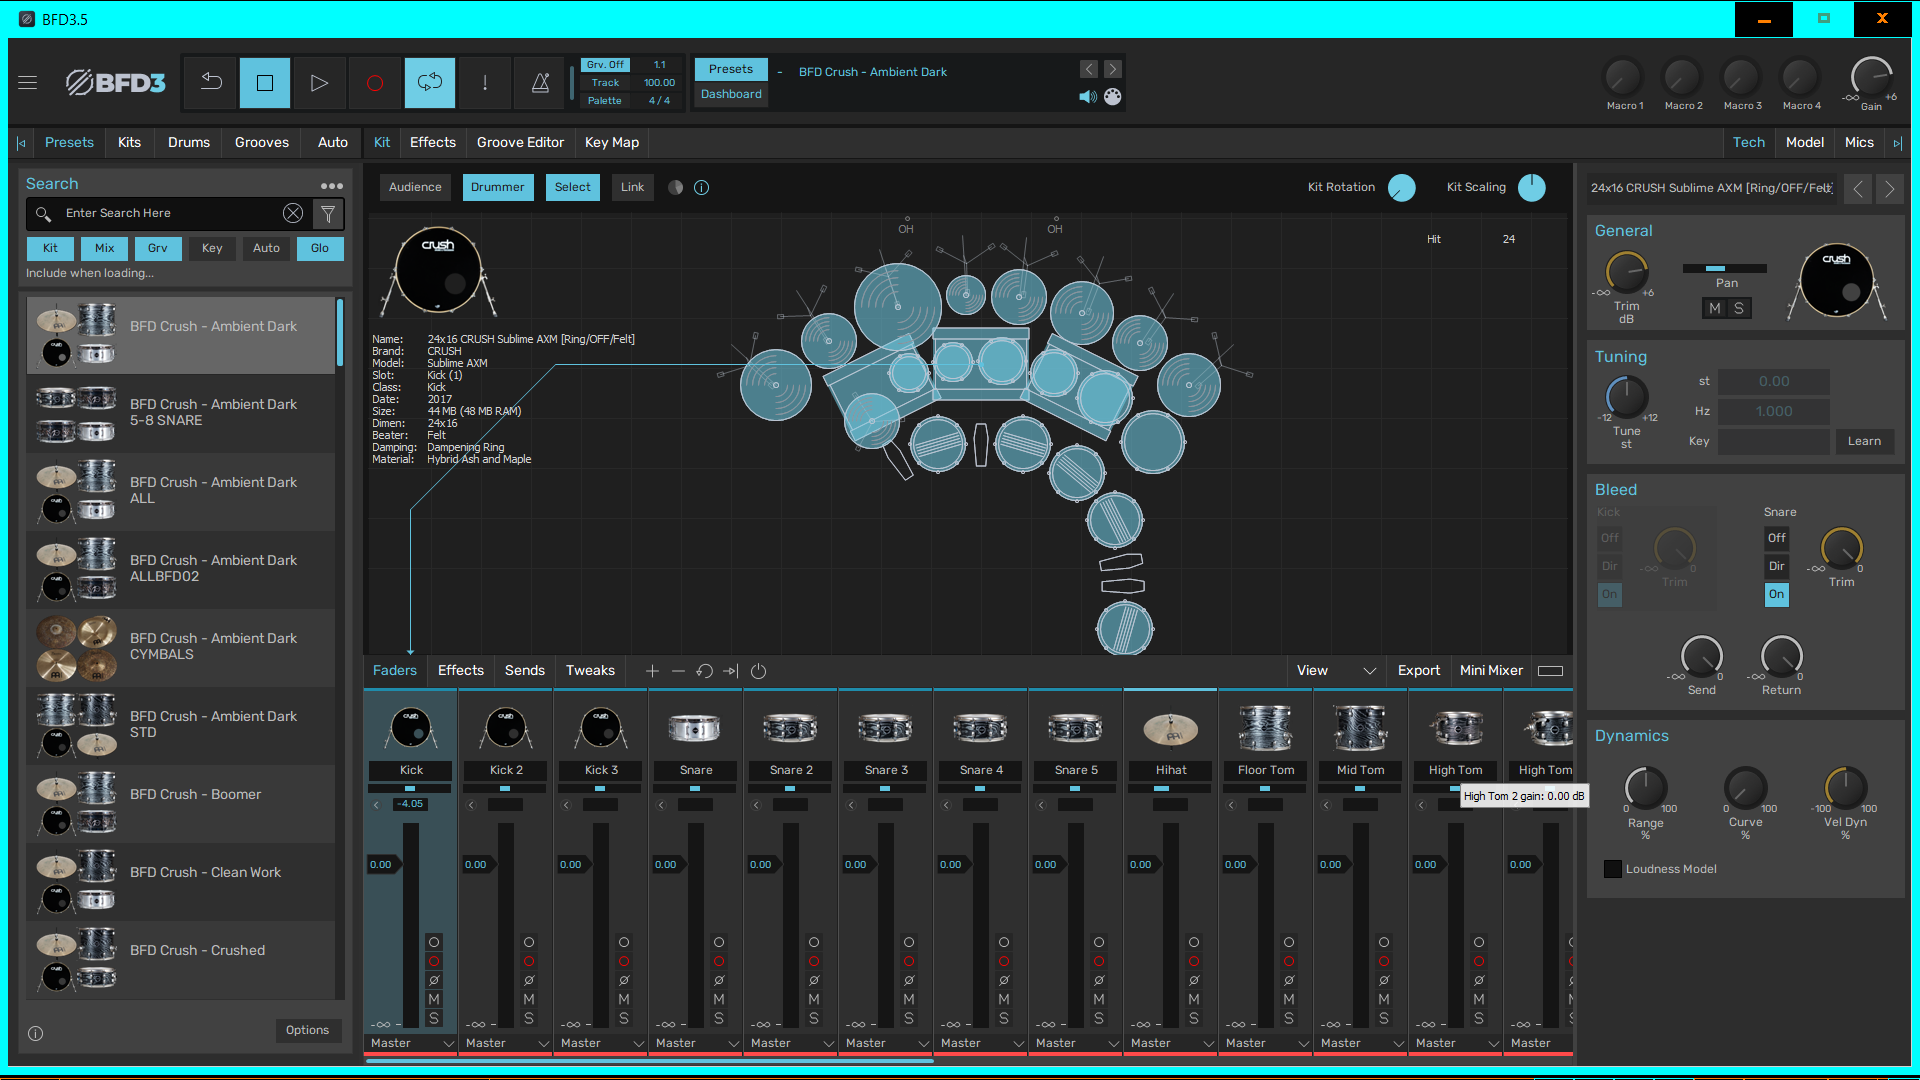1920x1080 pixels.
Task: Click the undo arrow icon
Action: 211,83
